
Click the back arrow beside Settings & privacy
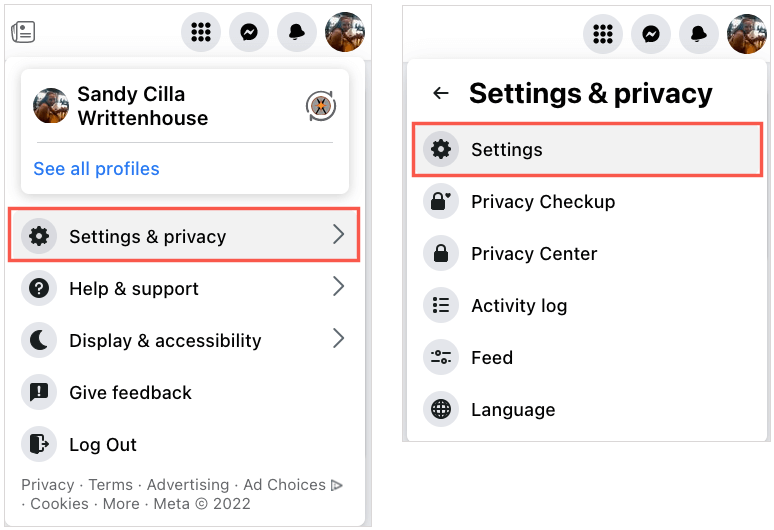[x=441, y=94]
